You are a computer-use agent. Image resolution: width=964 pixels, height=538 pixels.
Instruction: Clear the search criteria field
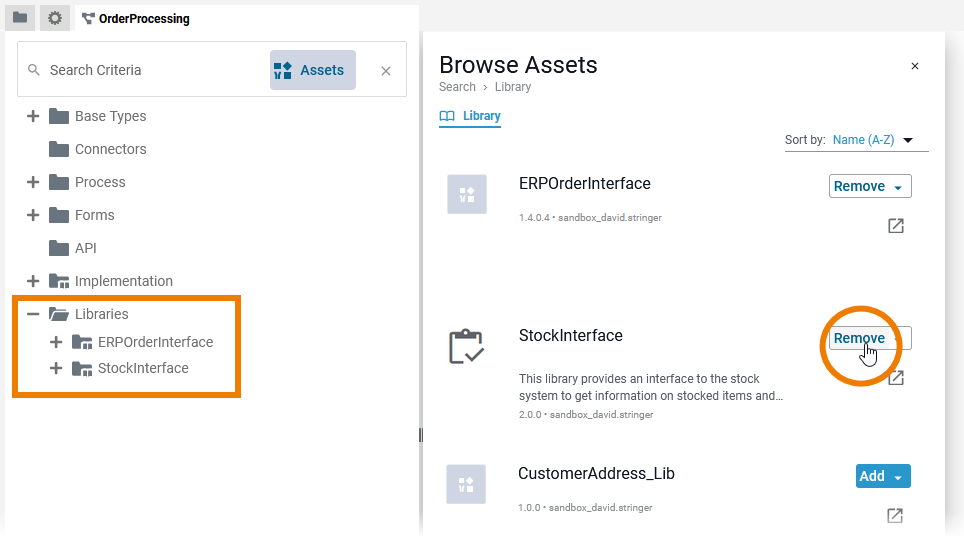(386, 71)
